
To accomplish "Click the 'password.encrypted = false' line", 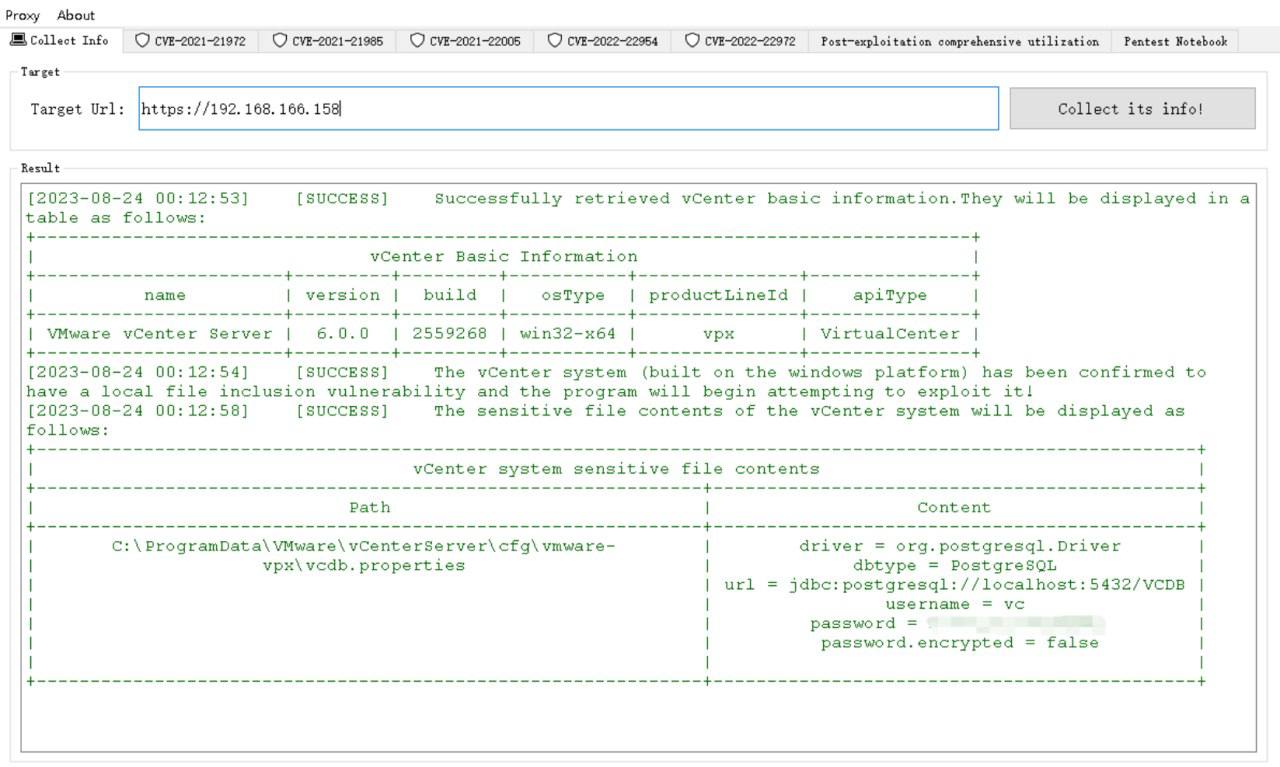I will tap(960, 642).
